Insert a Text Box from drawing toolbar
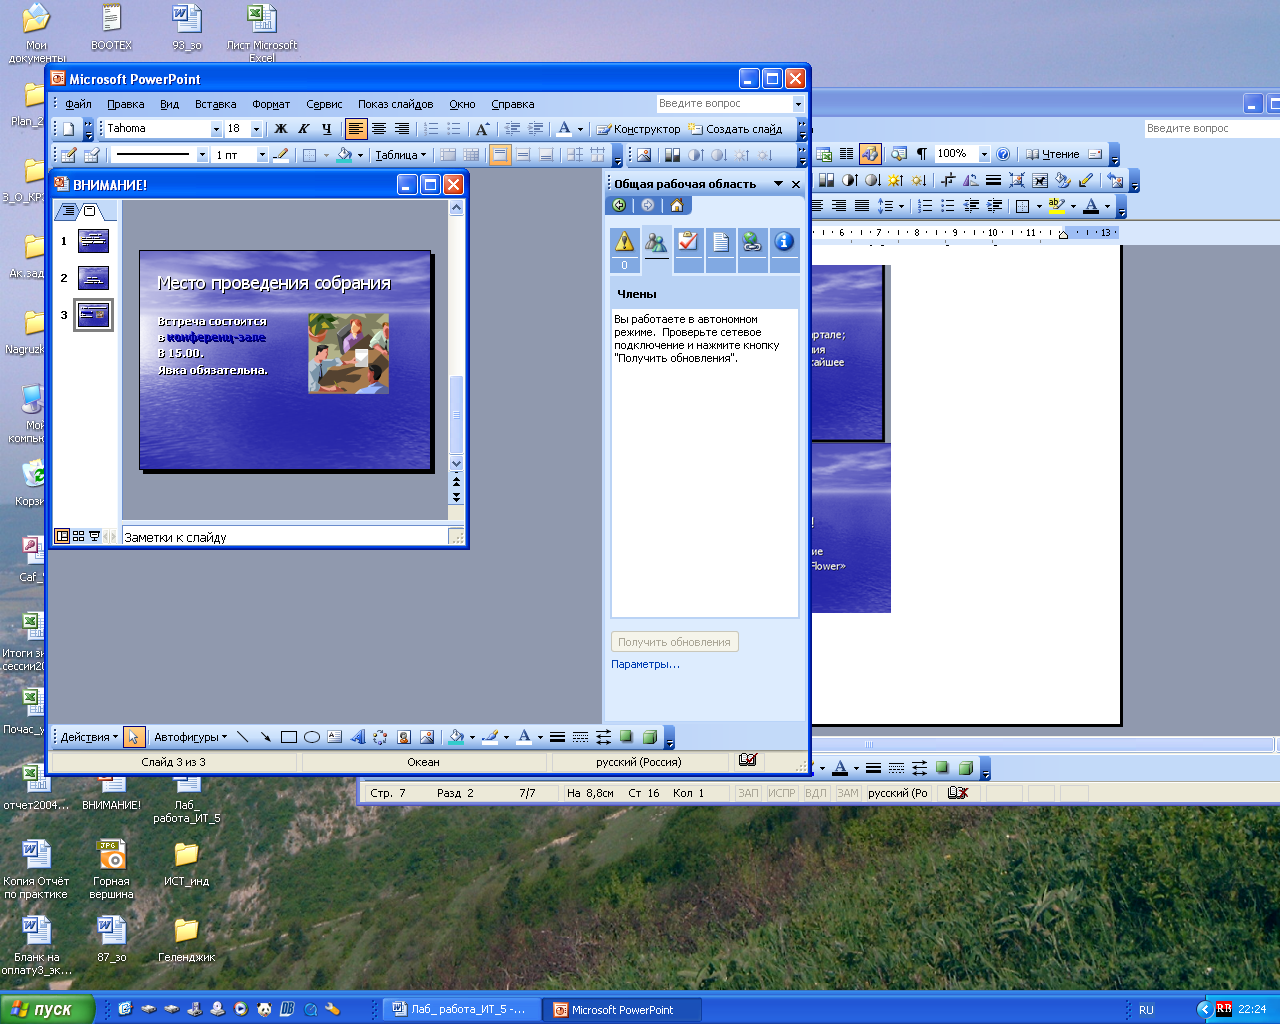 tap(335, 737)
